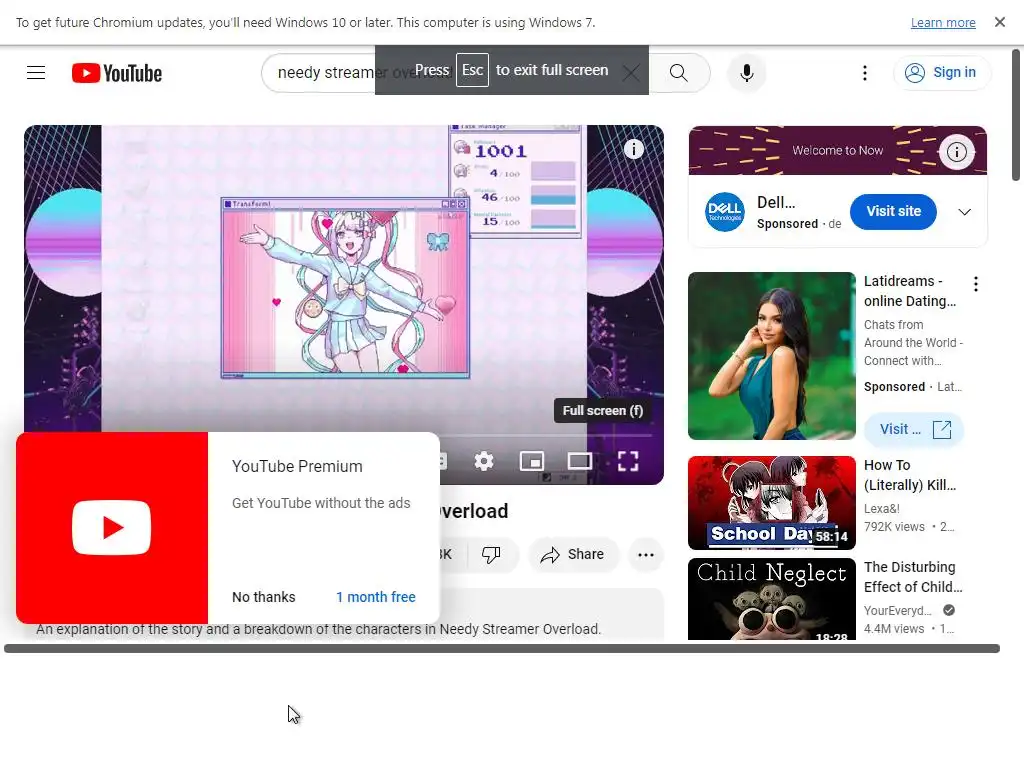The height and width of the screenshot is (768, 1024).
Task: Share this video
Action: pyautogui.click(x=572, y=554)
